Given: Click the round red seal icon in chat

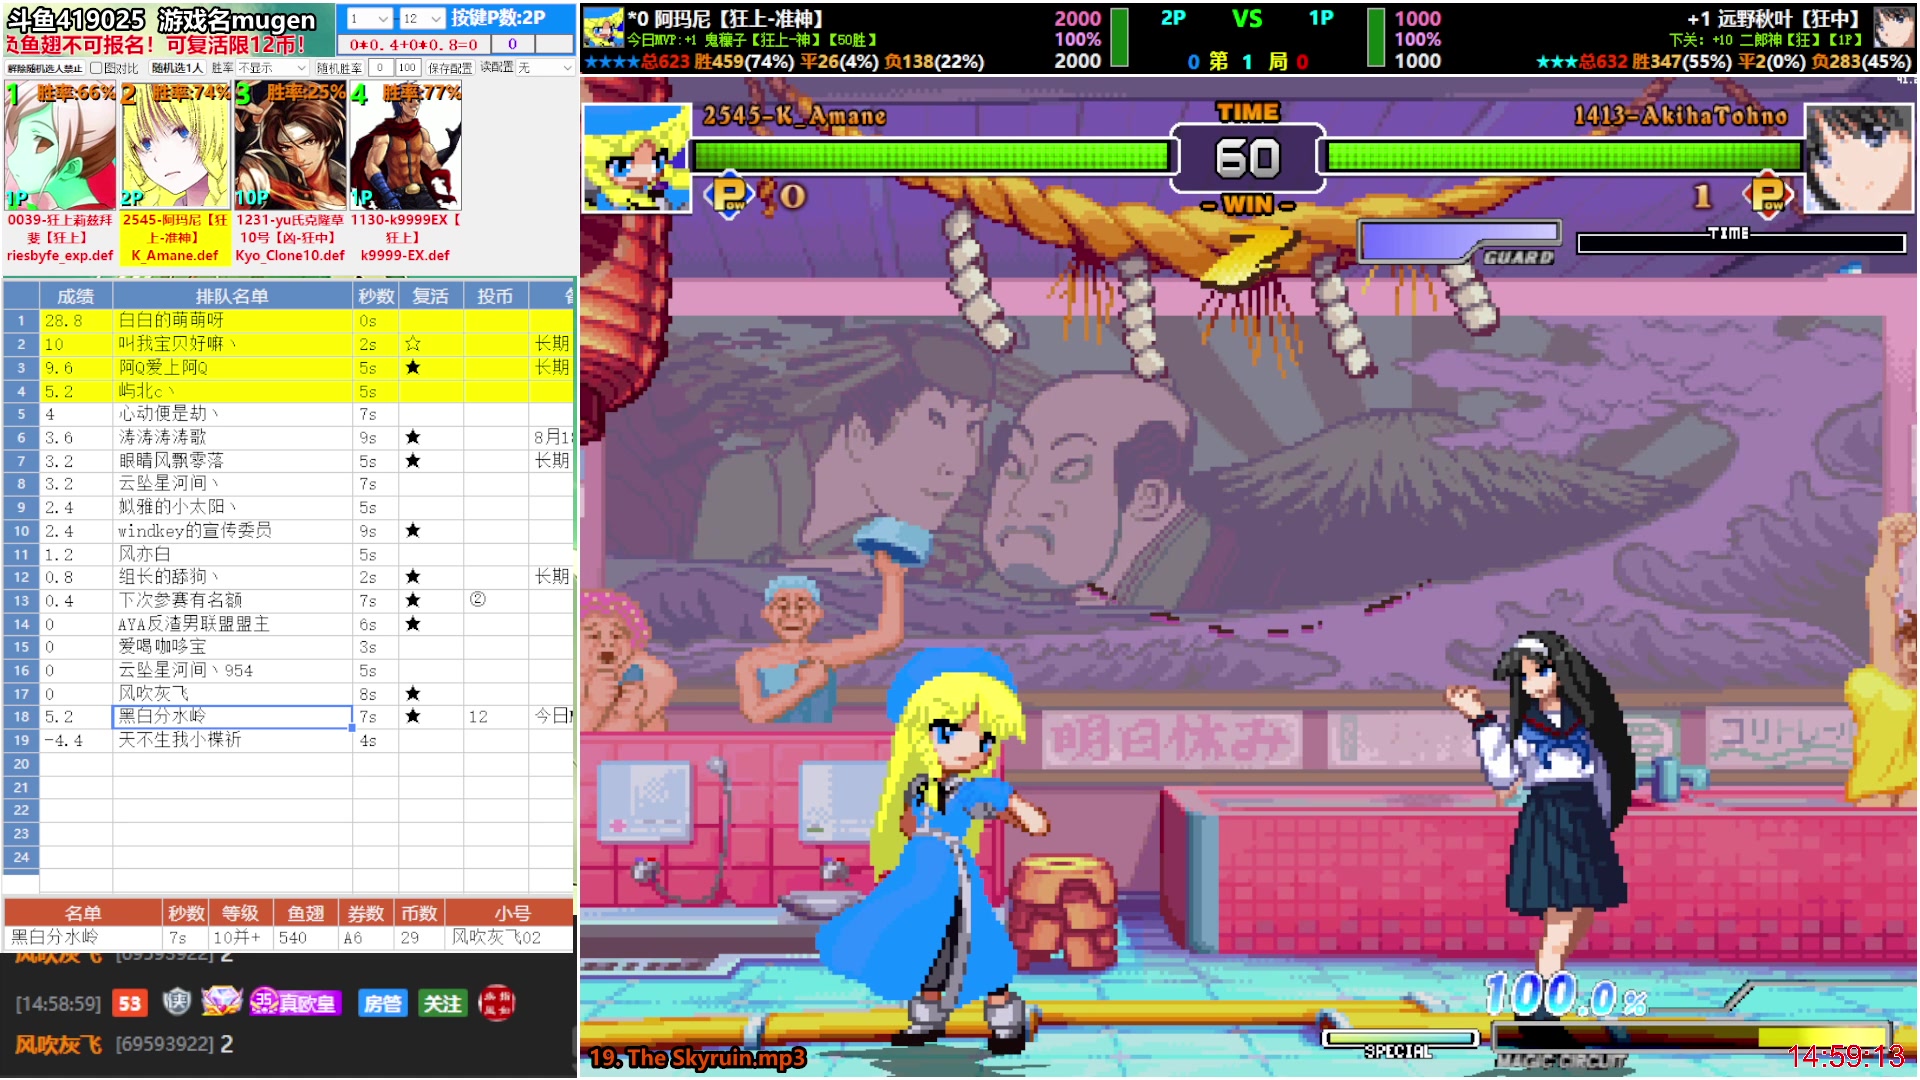Looking at the screenshot, I should coord(497,1002).
